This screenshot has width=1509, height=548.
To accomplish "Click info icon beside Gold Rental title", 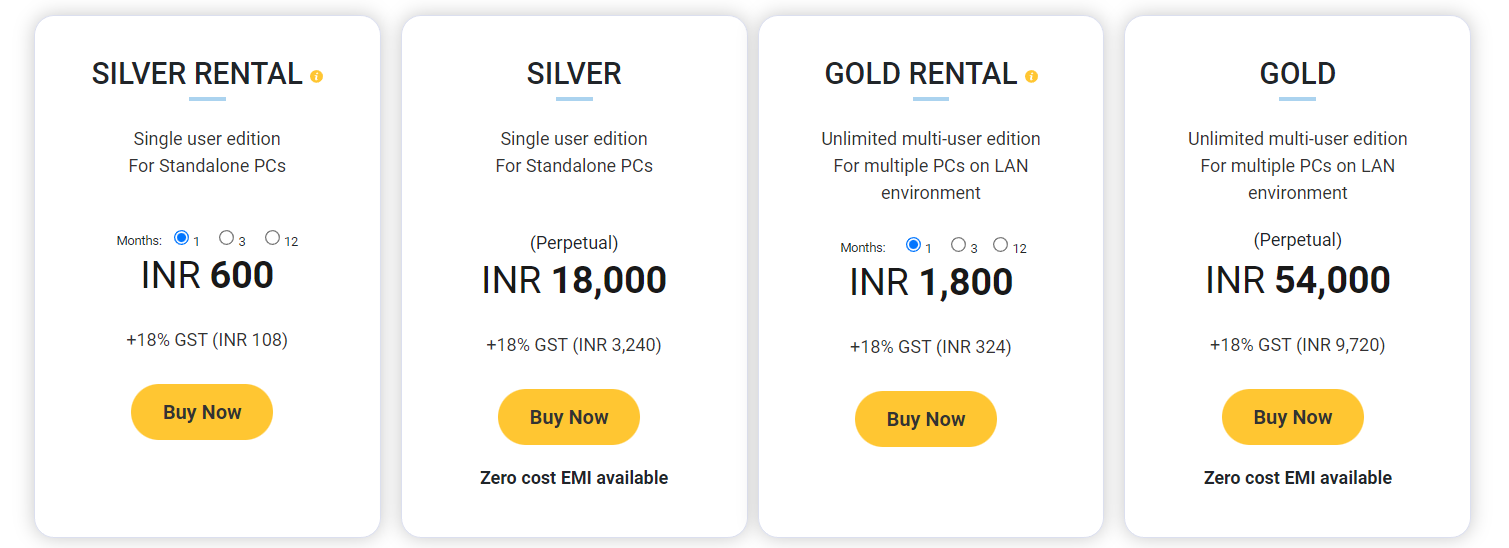I will (1032, 76).
